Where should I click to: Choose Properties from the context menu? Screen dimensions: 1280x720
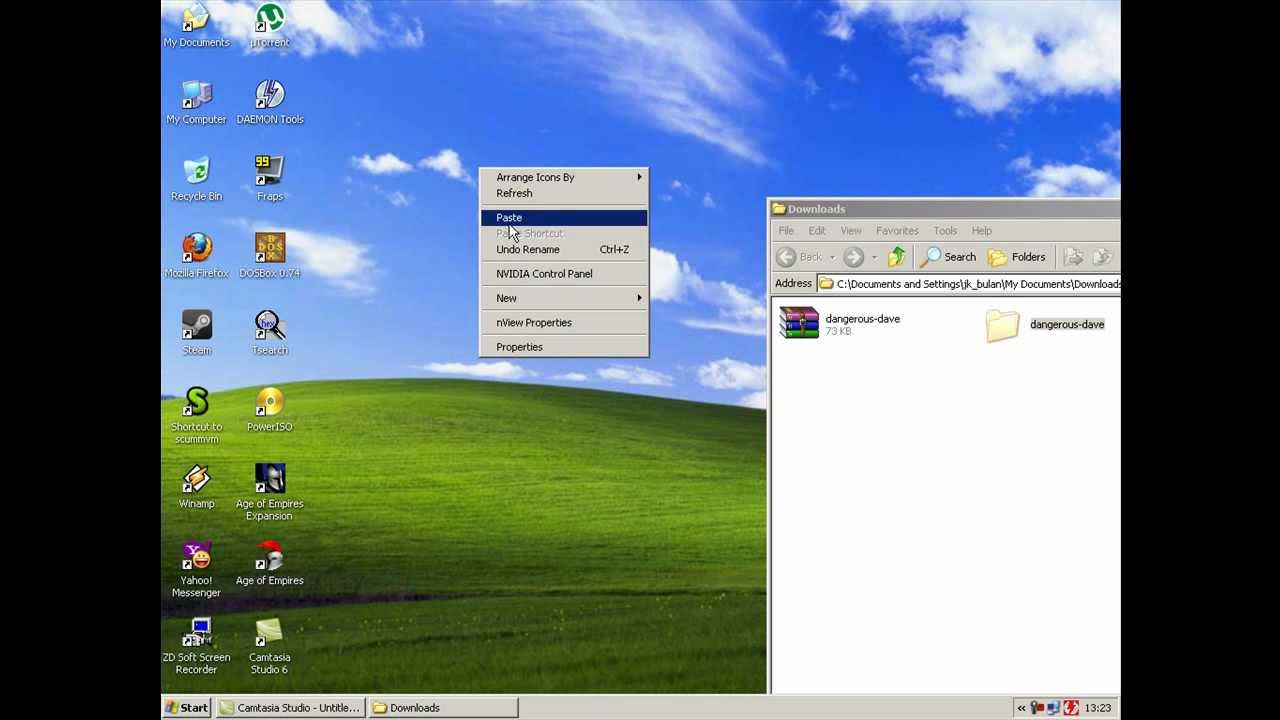pos(564,346)
